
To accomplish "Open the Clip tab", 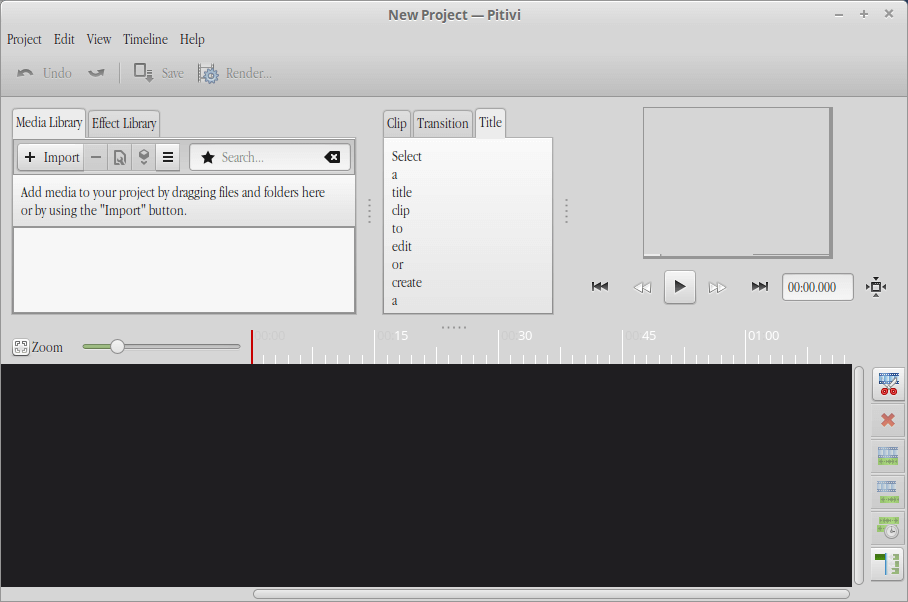I will pyautogui.click(x=397, y=123).
